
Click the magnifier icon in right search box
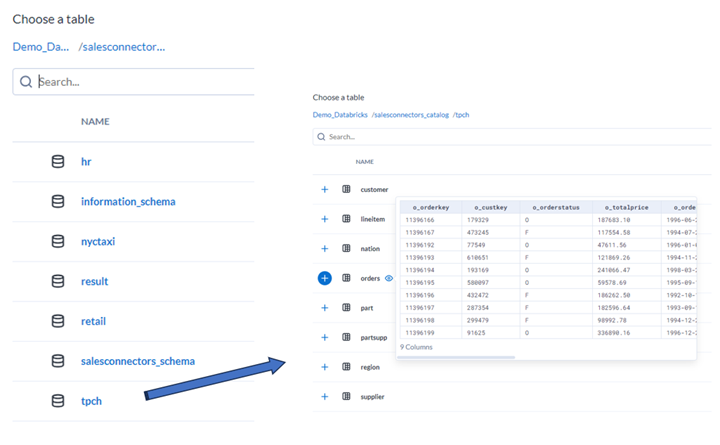click(321, 137)
